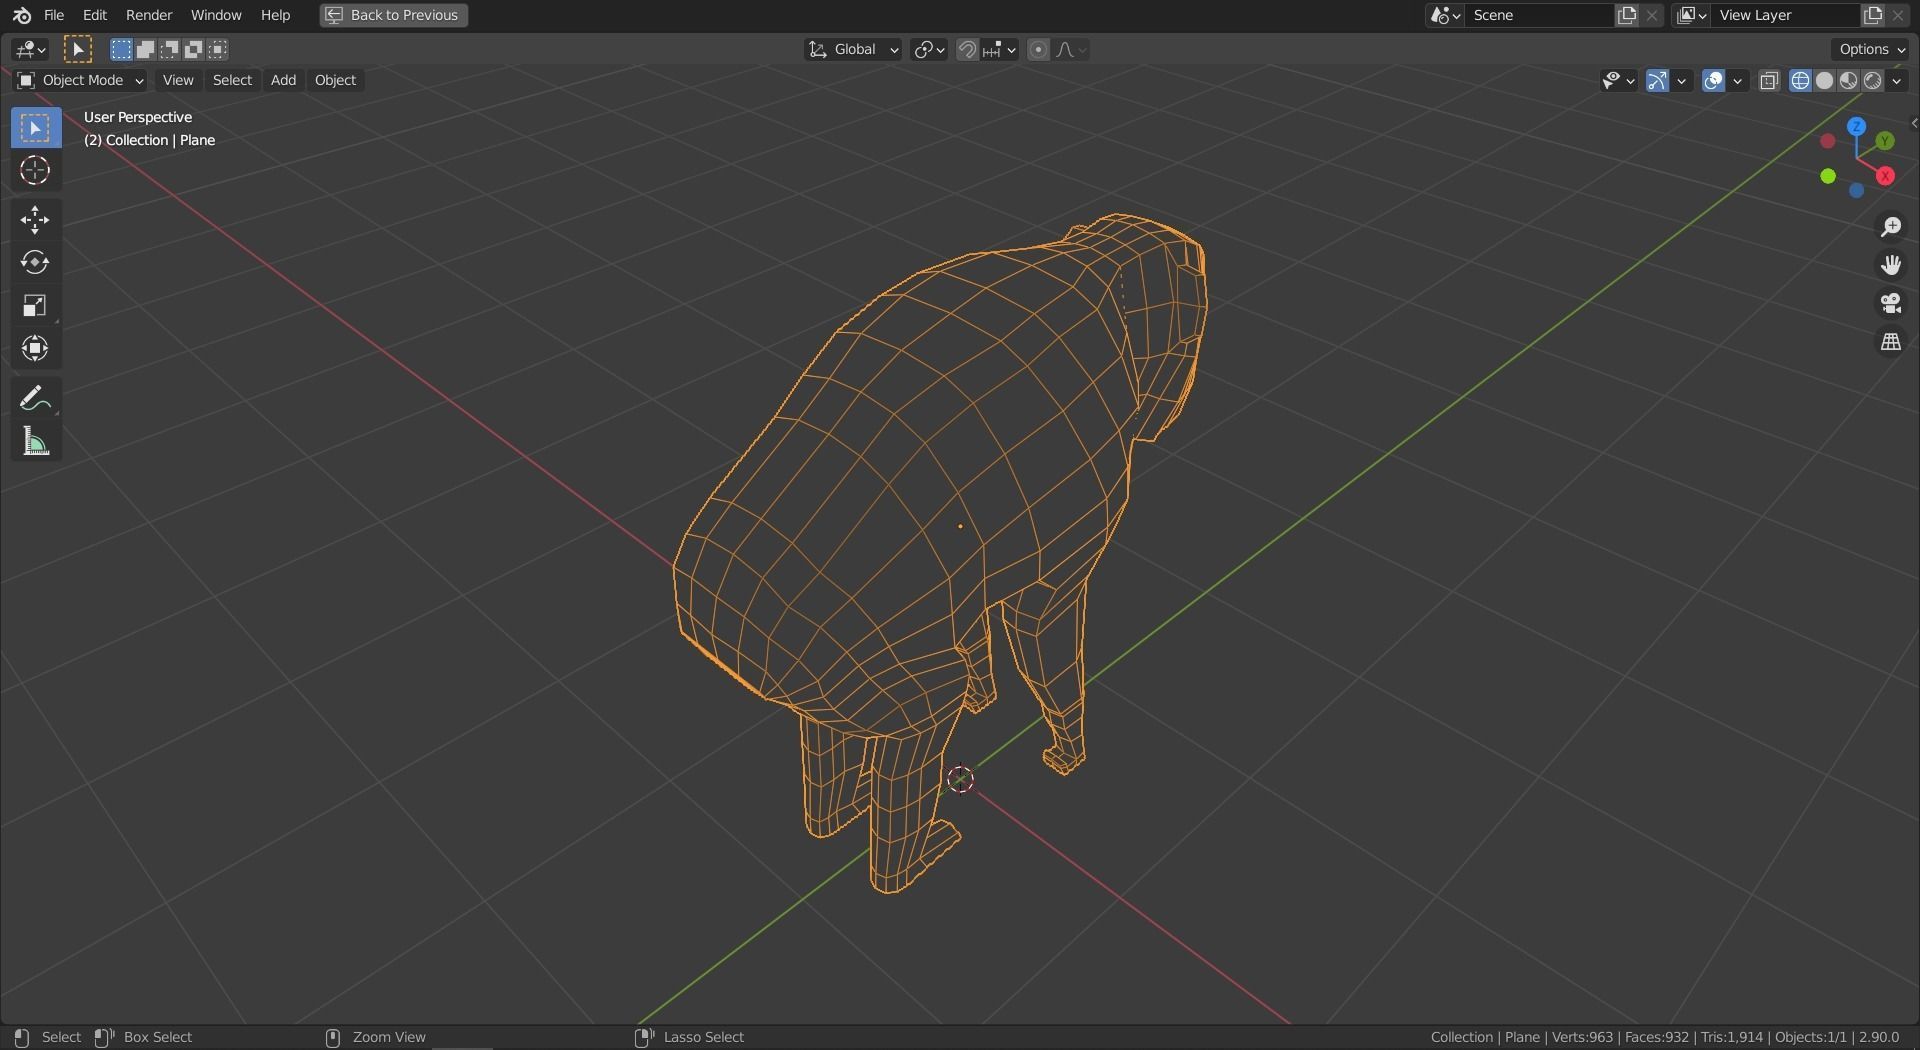Open the Options dropdown

pos(1872,49)
